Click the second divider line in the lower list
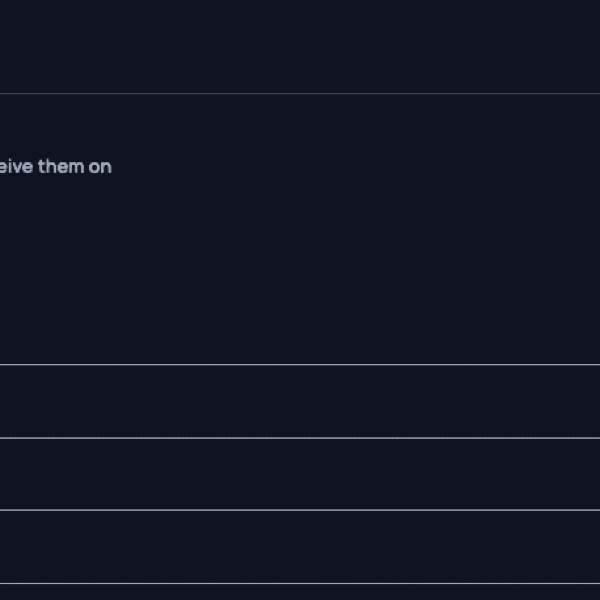Image resolution: width=600 pixels, height=600 pixels. pos(300,438)
